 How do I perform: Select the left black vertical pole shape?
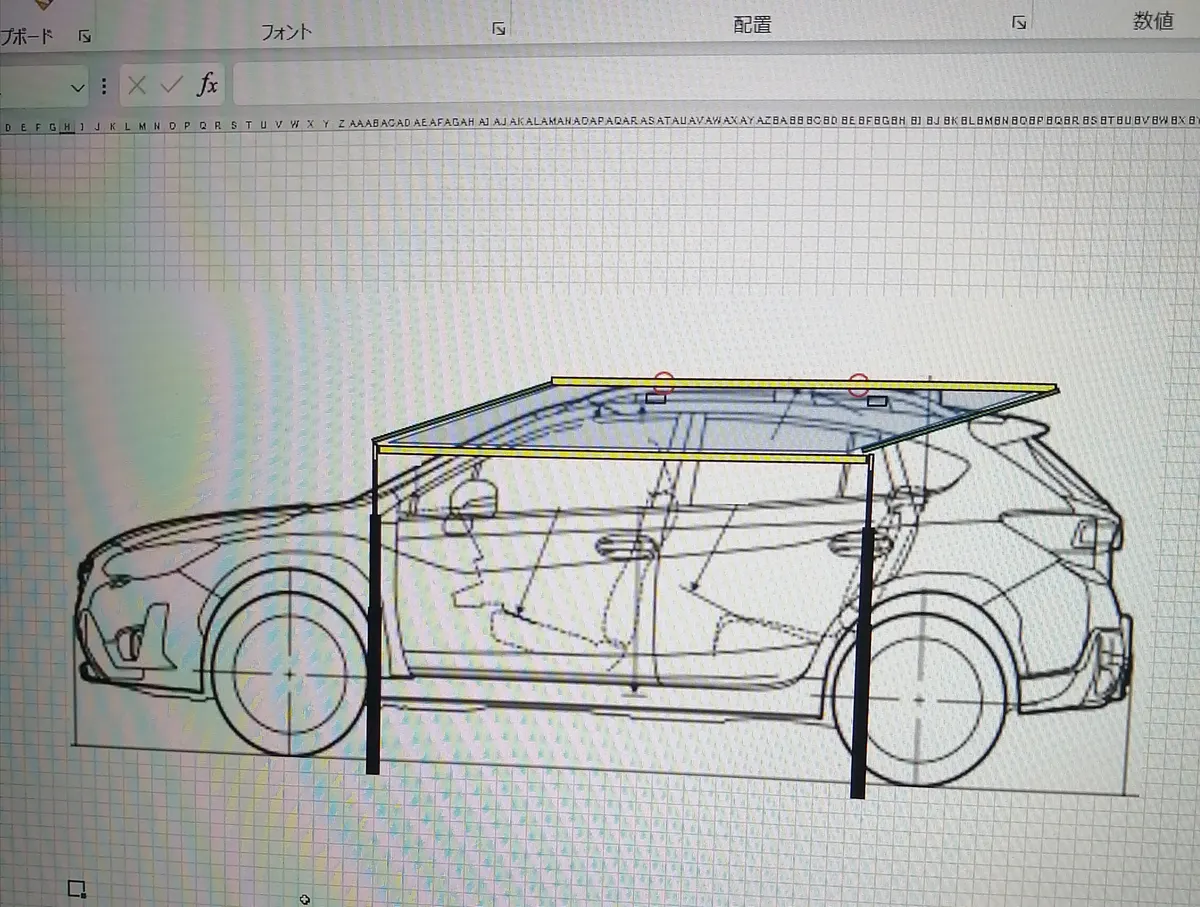pyautogui.click(x=373, y=640)
